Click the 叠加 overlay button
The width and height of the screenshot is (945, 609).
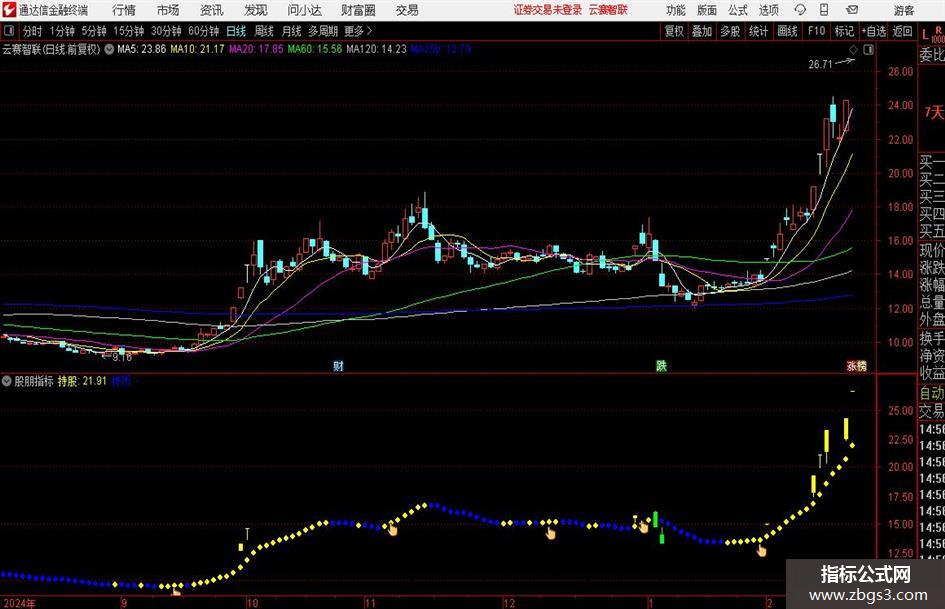(x=702, y=31)
